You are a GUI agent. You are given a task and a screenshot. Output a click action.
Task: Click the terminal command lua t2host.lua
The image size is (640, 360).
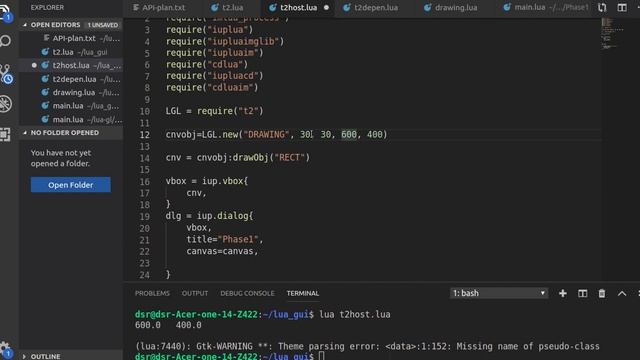(355, 314)
